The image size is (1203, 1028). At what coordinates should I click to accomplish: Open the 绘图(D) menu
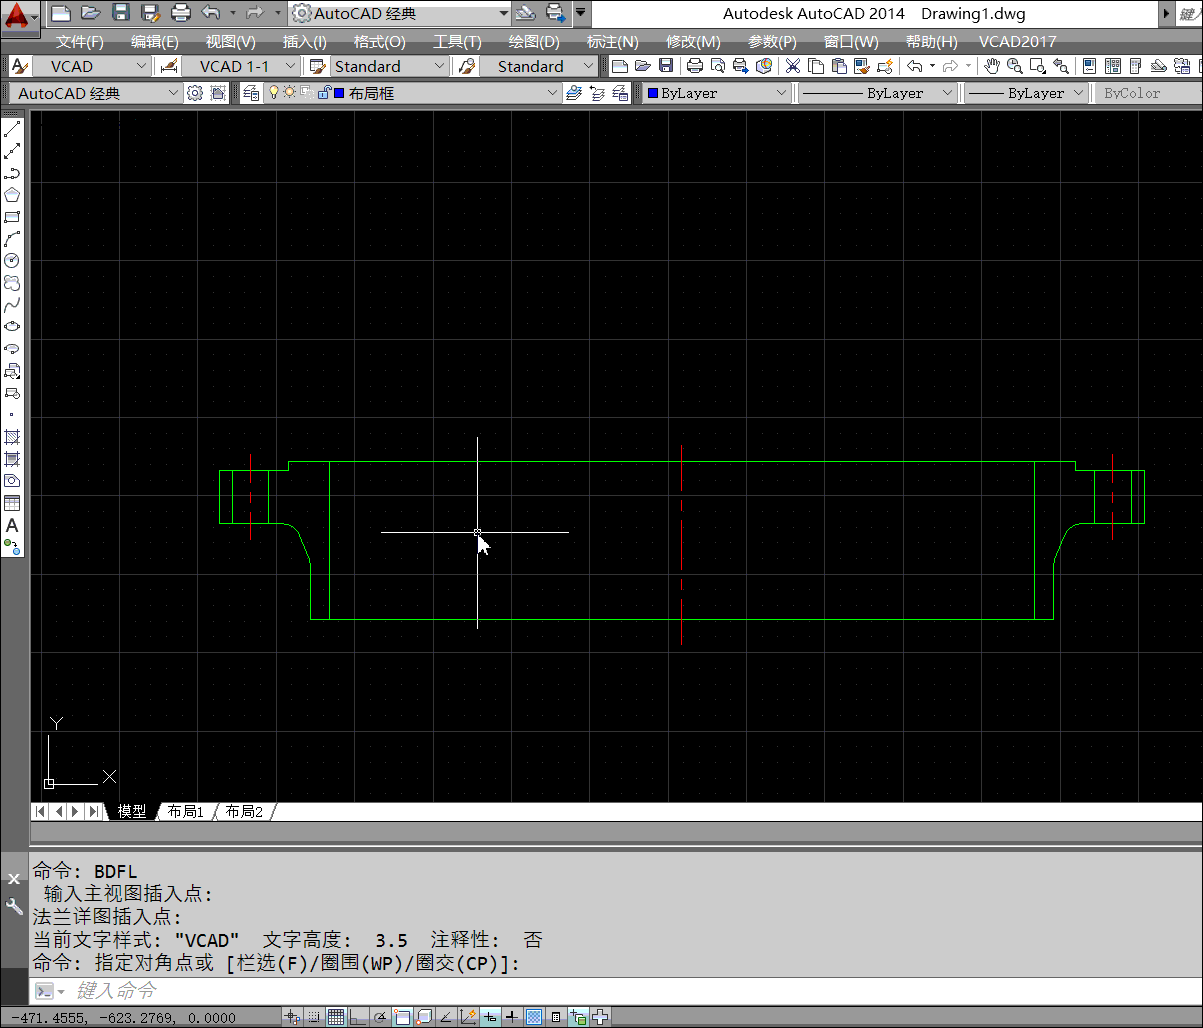[534, 41]
